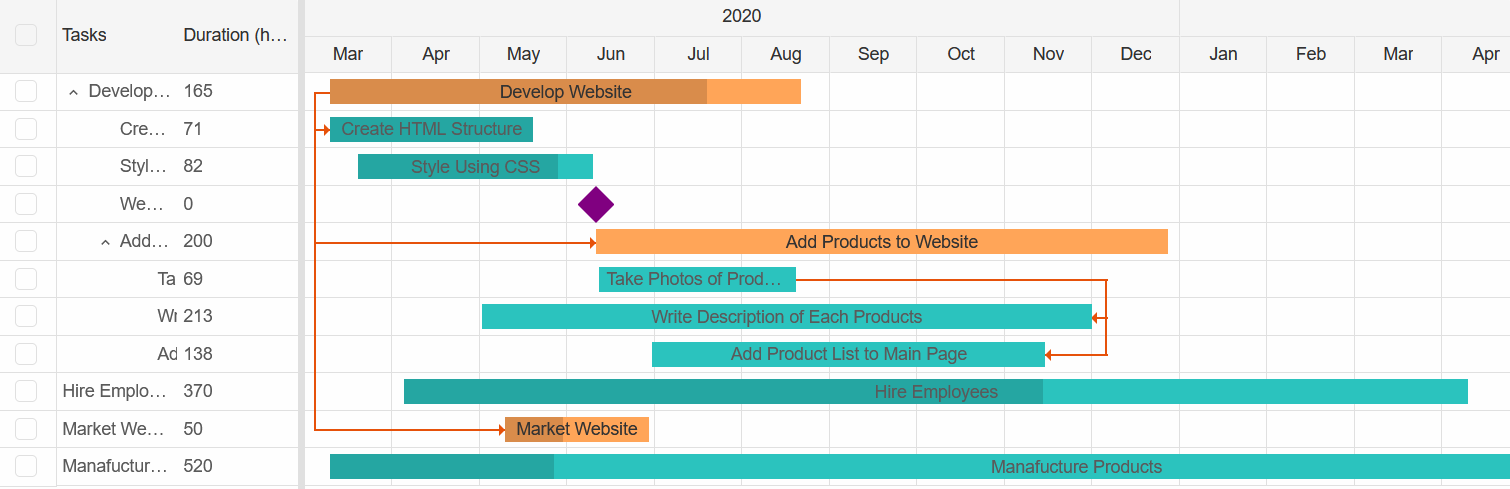The image size is (1510, 489).
Task: Click the purple milestone diamond marker
Action: pyautogui.click(x=596, y=204)
